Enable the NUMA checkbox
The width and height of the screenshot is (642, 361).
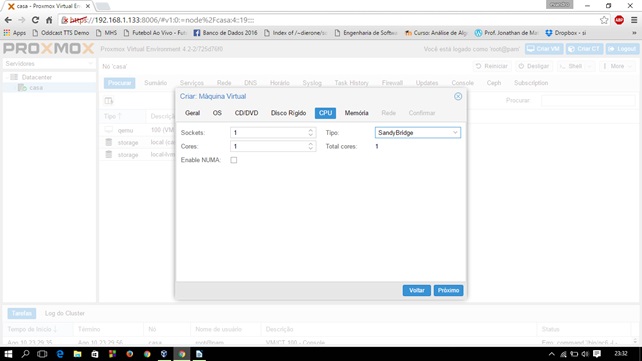point(233,160)
